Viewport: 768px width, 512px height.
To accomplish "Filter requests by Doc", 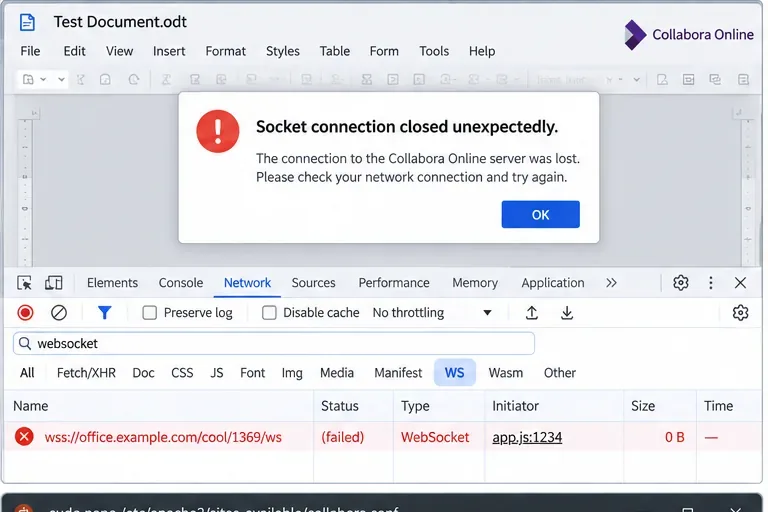I will pyautogui.click(x=144, y=373).
